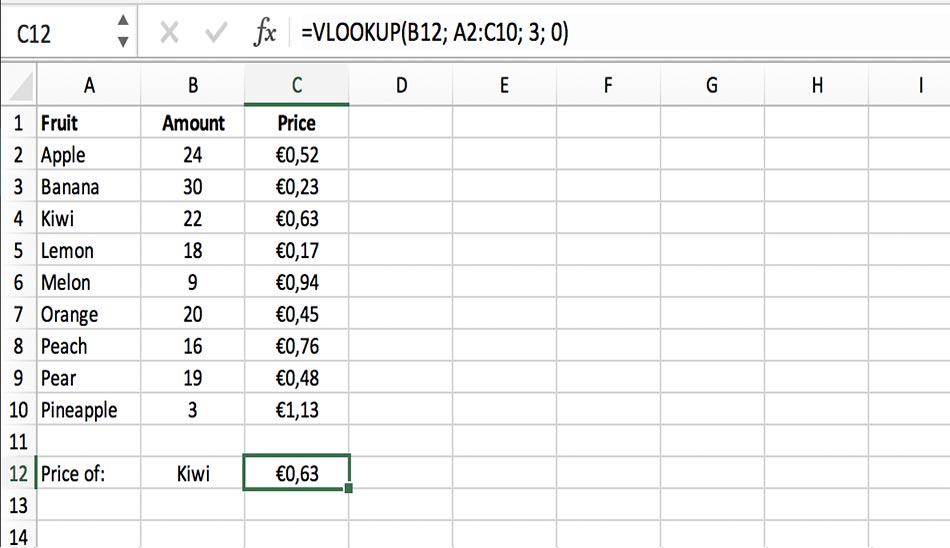Select column H header
The height and width of the screenshot is (548, 950).
tap(817, 85)
